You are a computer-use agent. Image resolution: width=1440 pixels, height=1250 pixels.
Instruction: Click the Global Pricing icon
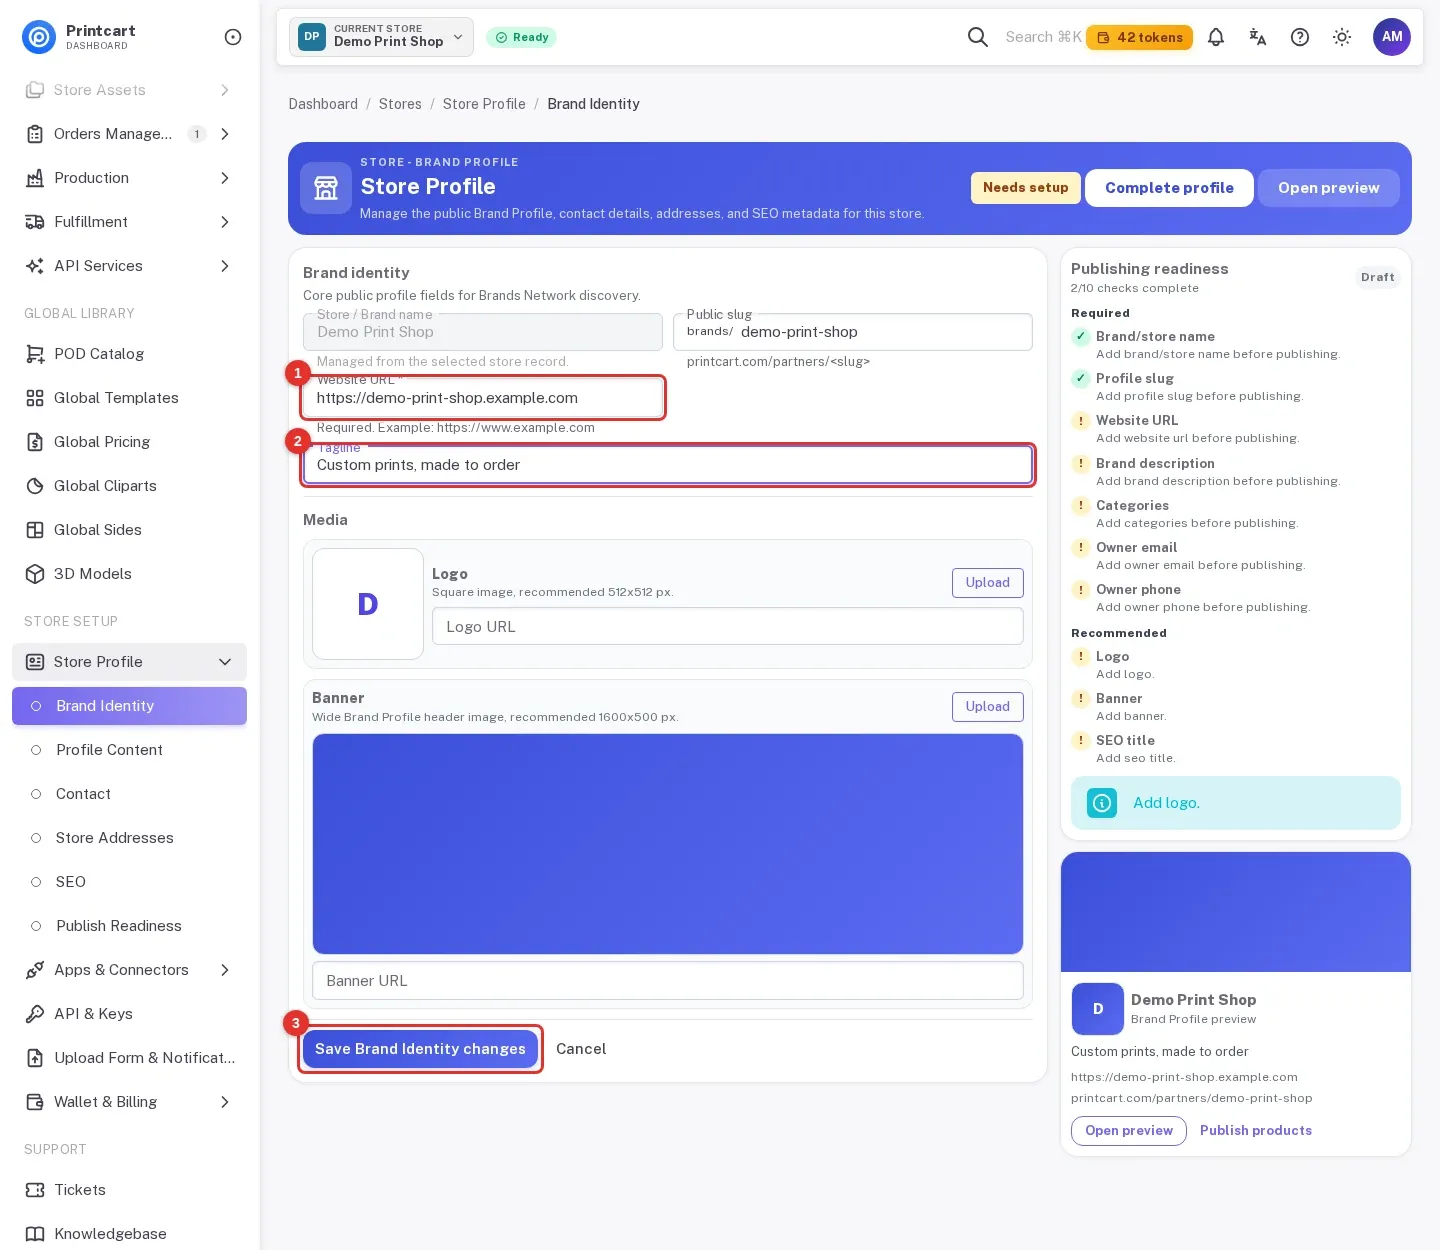tap(35, 442)
